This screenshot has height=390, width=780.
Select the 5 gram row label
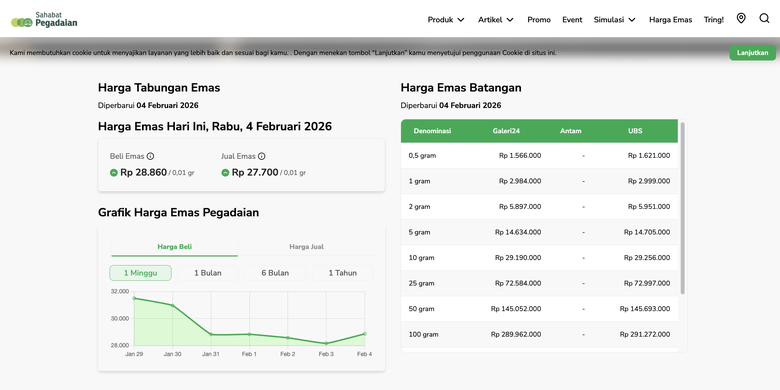pos(420,232)
